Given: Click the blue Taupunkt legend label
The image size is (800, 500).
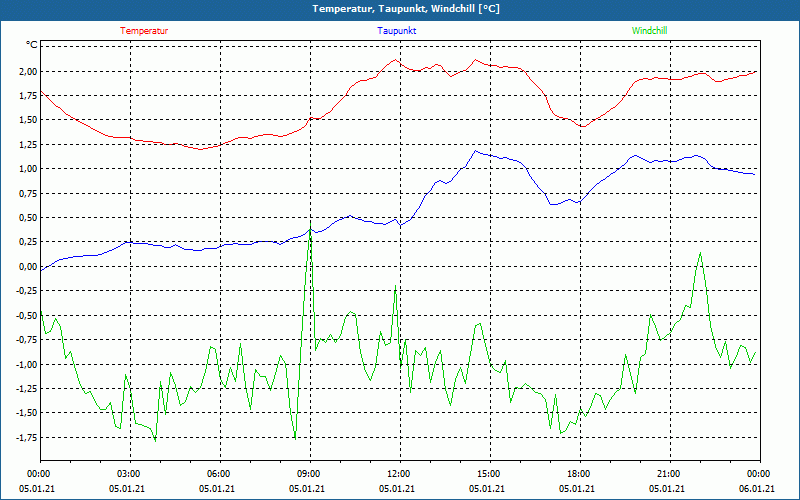Looking at the screenshot, I should tap(396, 31).
